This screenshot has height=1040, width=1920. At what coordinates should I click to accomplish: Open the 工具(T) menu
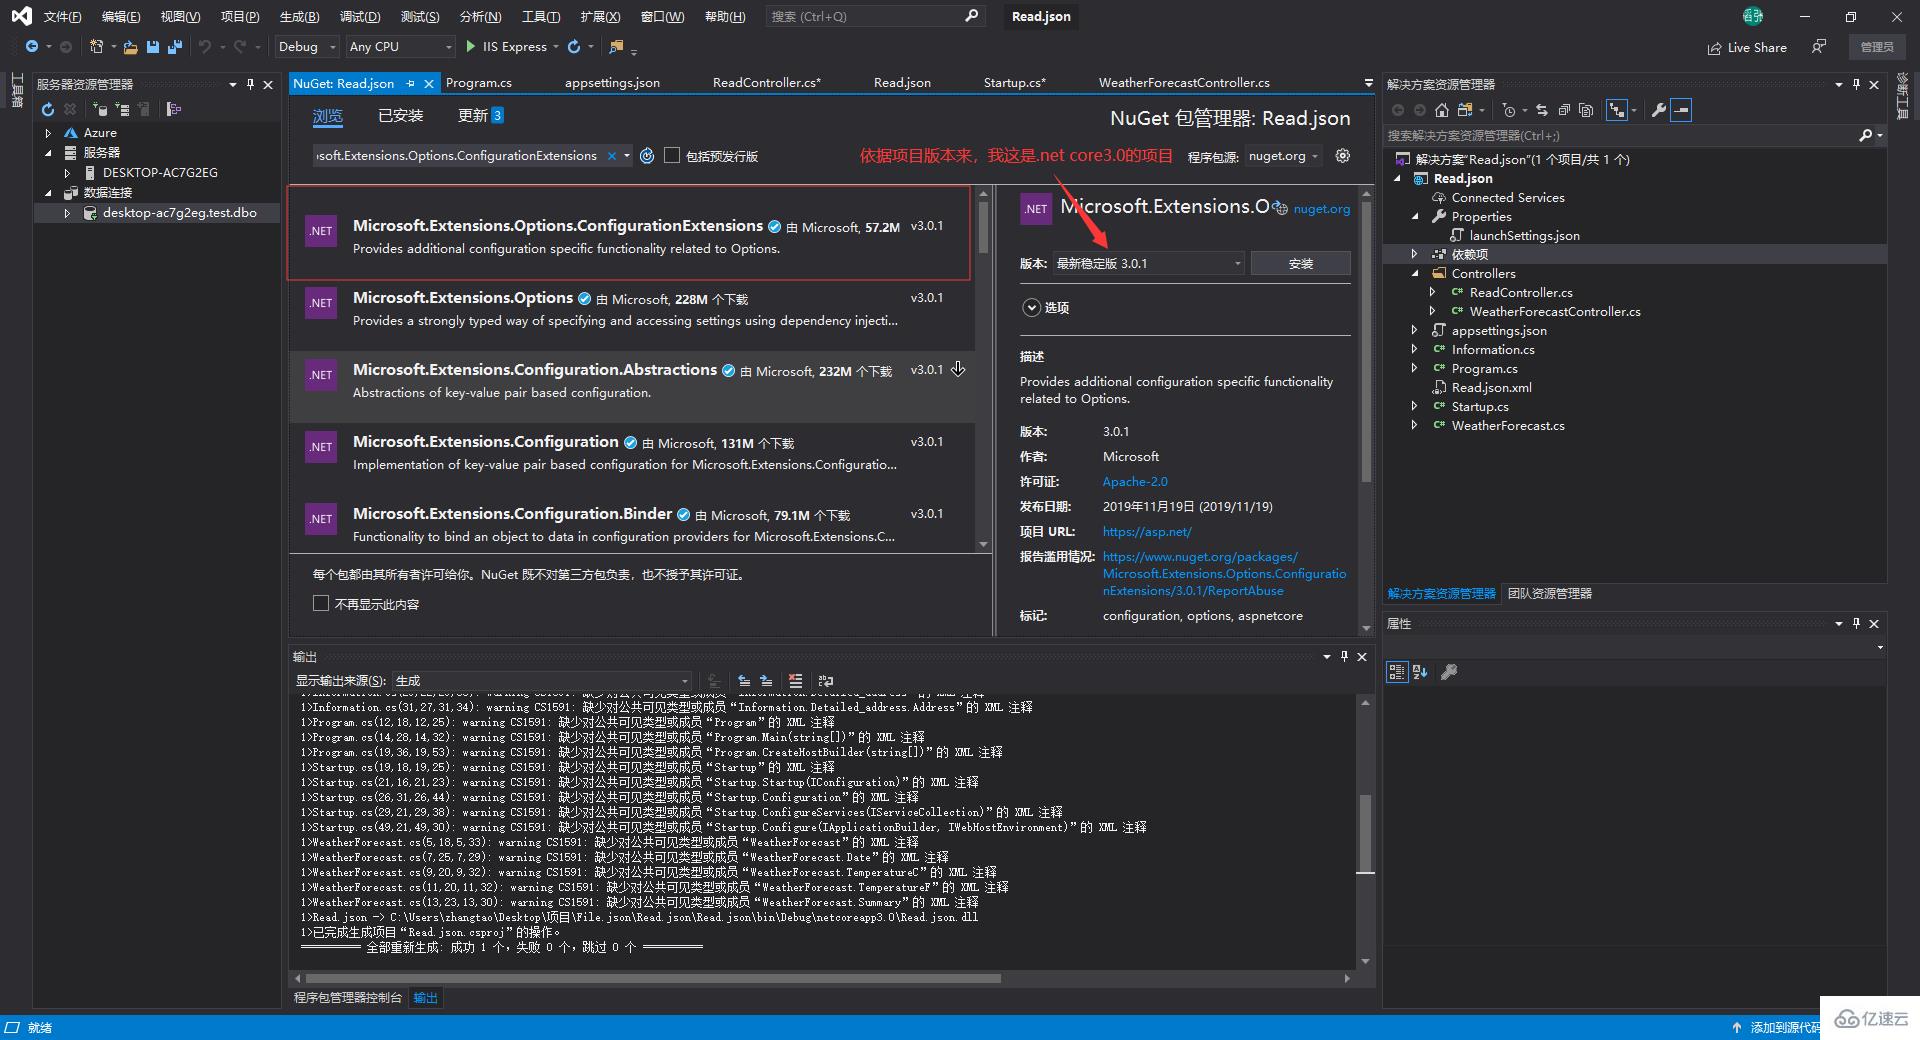pyautogui.click(x=541, y=17)
